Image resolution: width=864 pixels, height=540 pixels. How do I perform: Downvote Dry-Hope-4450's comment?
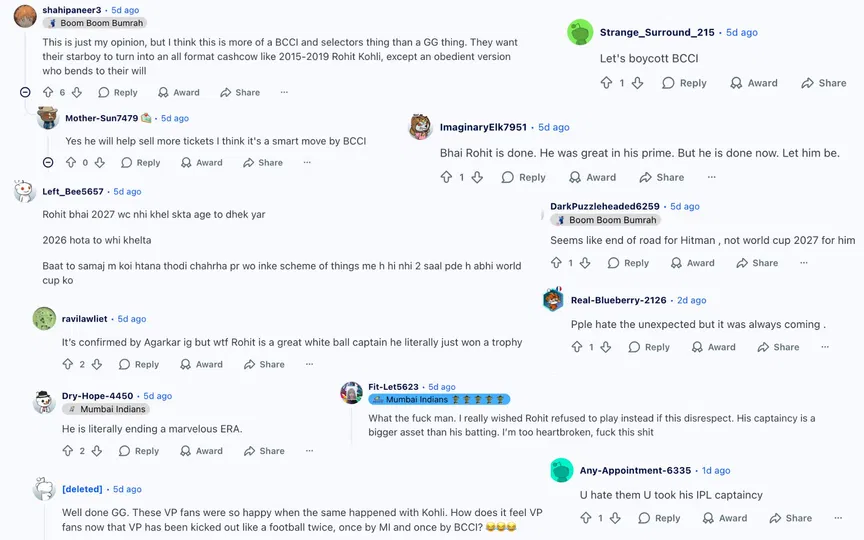[x=97, y=451]
